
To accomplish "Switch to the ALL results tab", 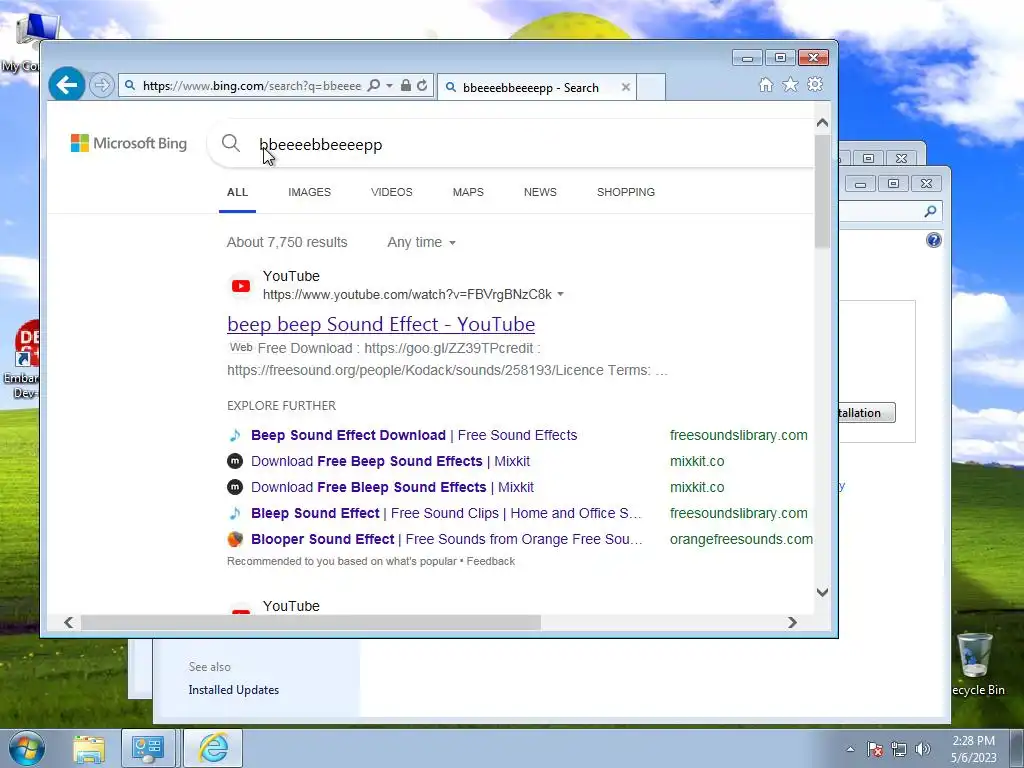I will coord(237,192).
